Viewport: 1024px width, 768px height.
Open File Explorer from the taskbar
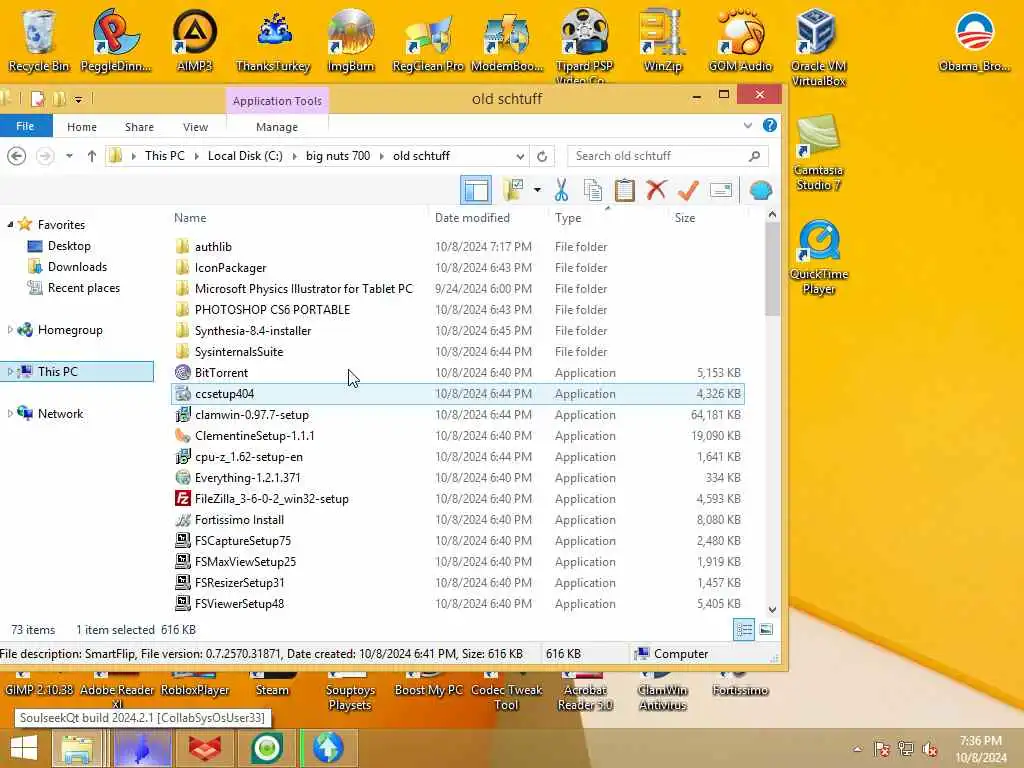tap(77, 748)
